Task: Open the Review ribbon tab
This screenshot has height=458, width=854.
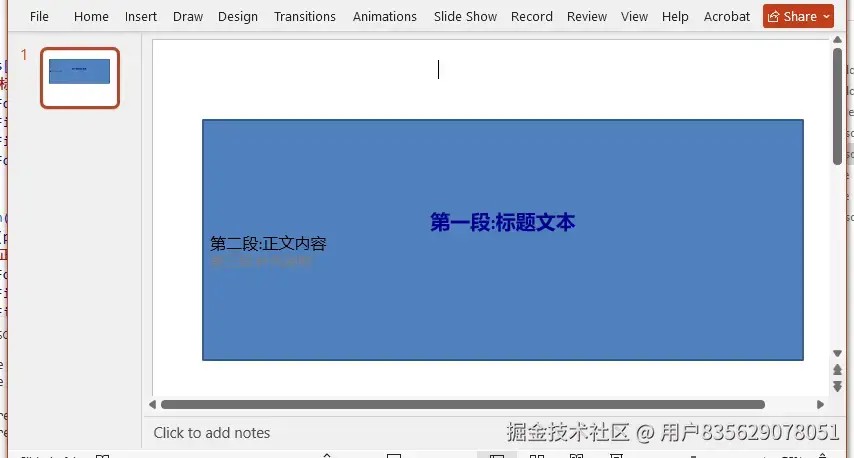Action: pos(587,16)
